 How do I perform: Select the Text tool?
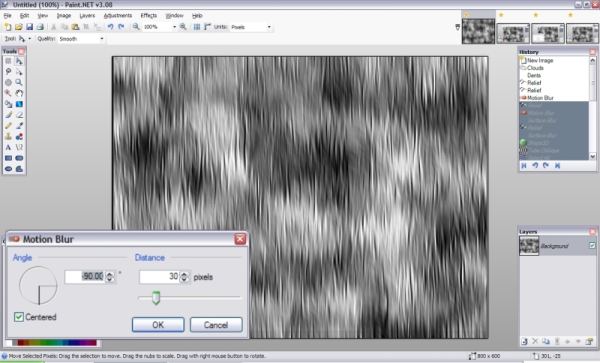point(8,147)
